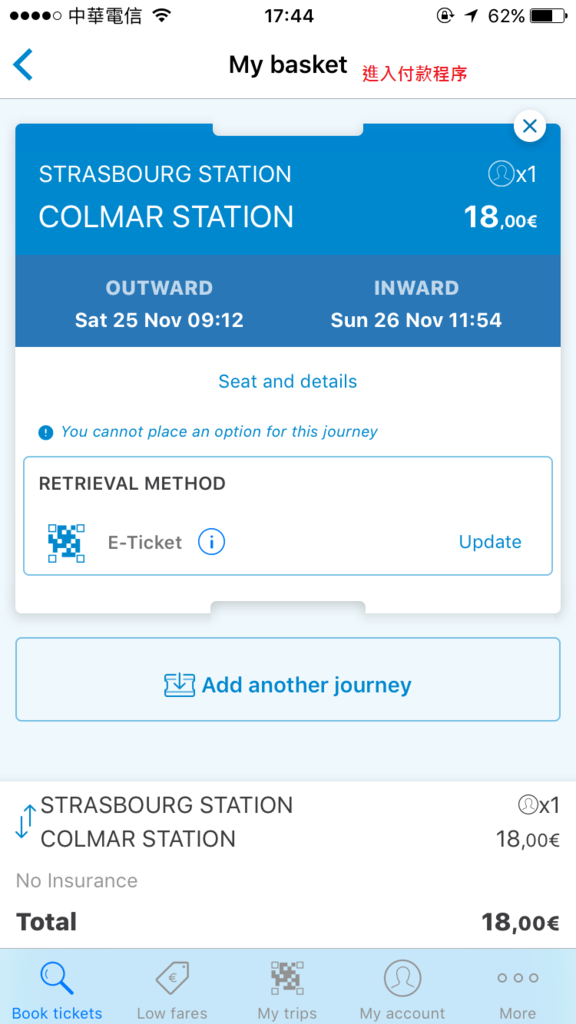
Task: Remove the journey with the X icon
Action: [x=530, y=126]
